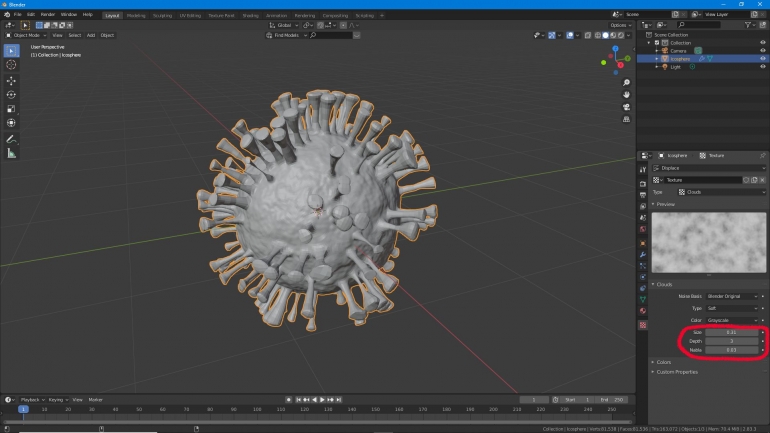Switch to Sculpting workspace tab
This screenshot has height=433, width=770.
tap(163, 16)
